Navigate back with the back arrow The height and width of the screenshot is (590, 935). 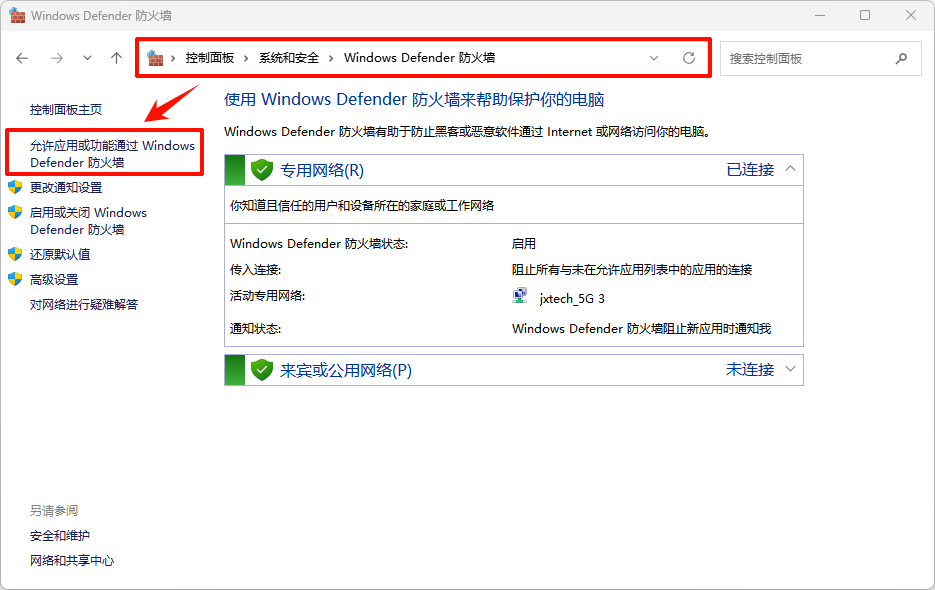[x=22, y=58]
